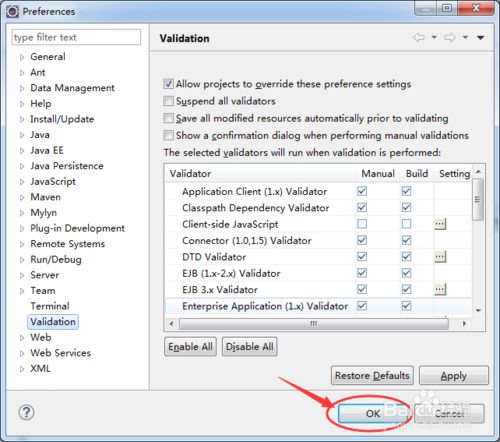
Task: Toggle Manual for Connector Validator
Action: 362,240
